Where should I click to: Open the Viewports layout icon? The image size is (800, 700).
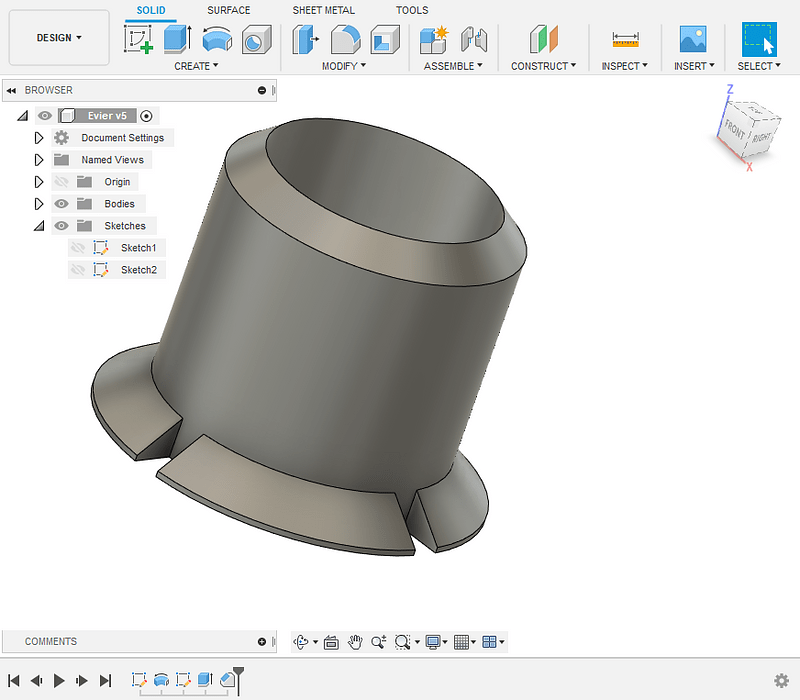point(489,642)
